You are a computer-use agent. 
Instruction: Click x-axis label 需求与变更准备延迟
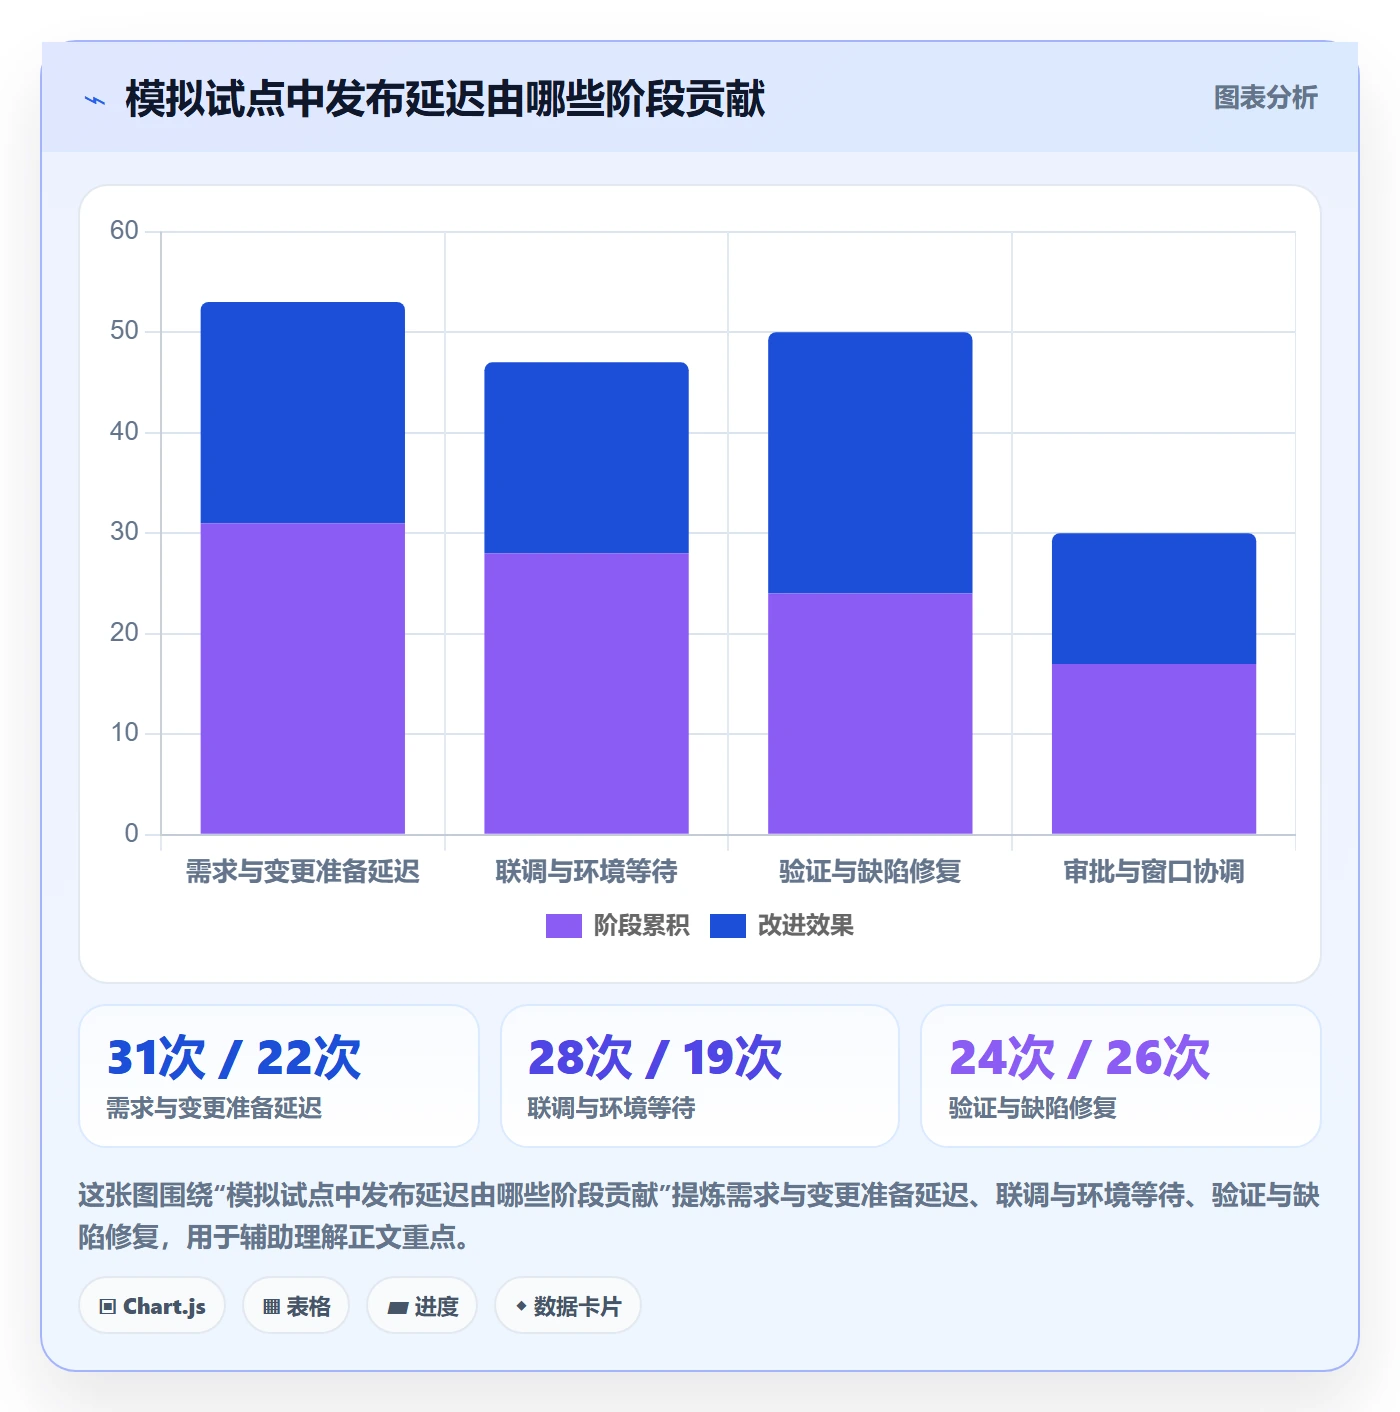click(303, 872)
